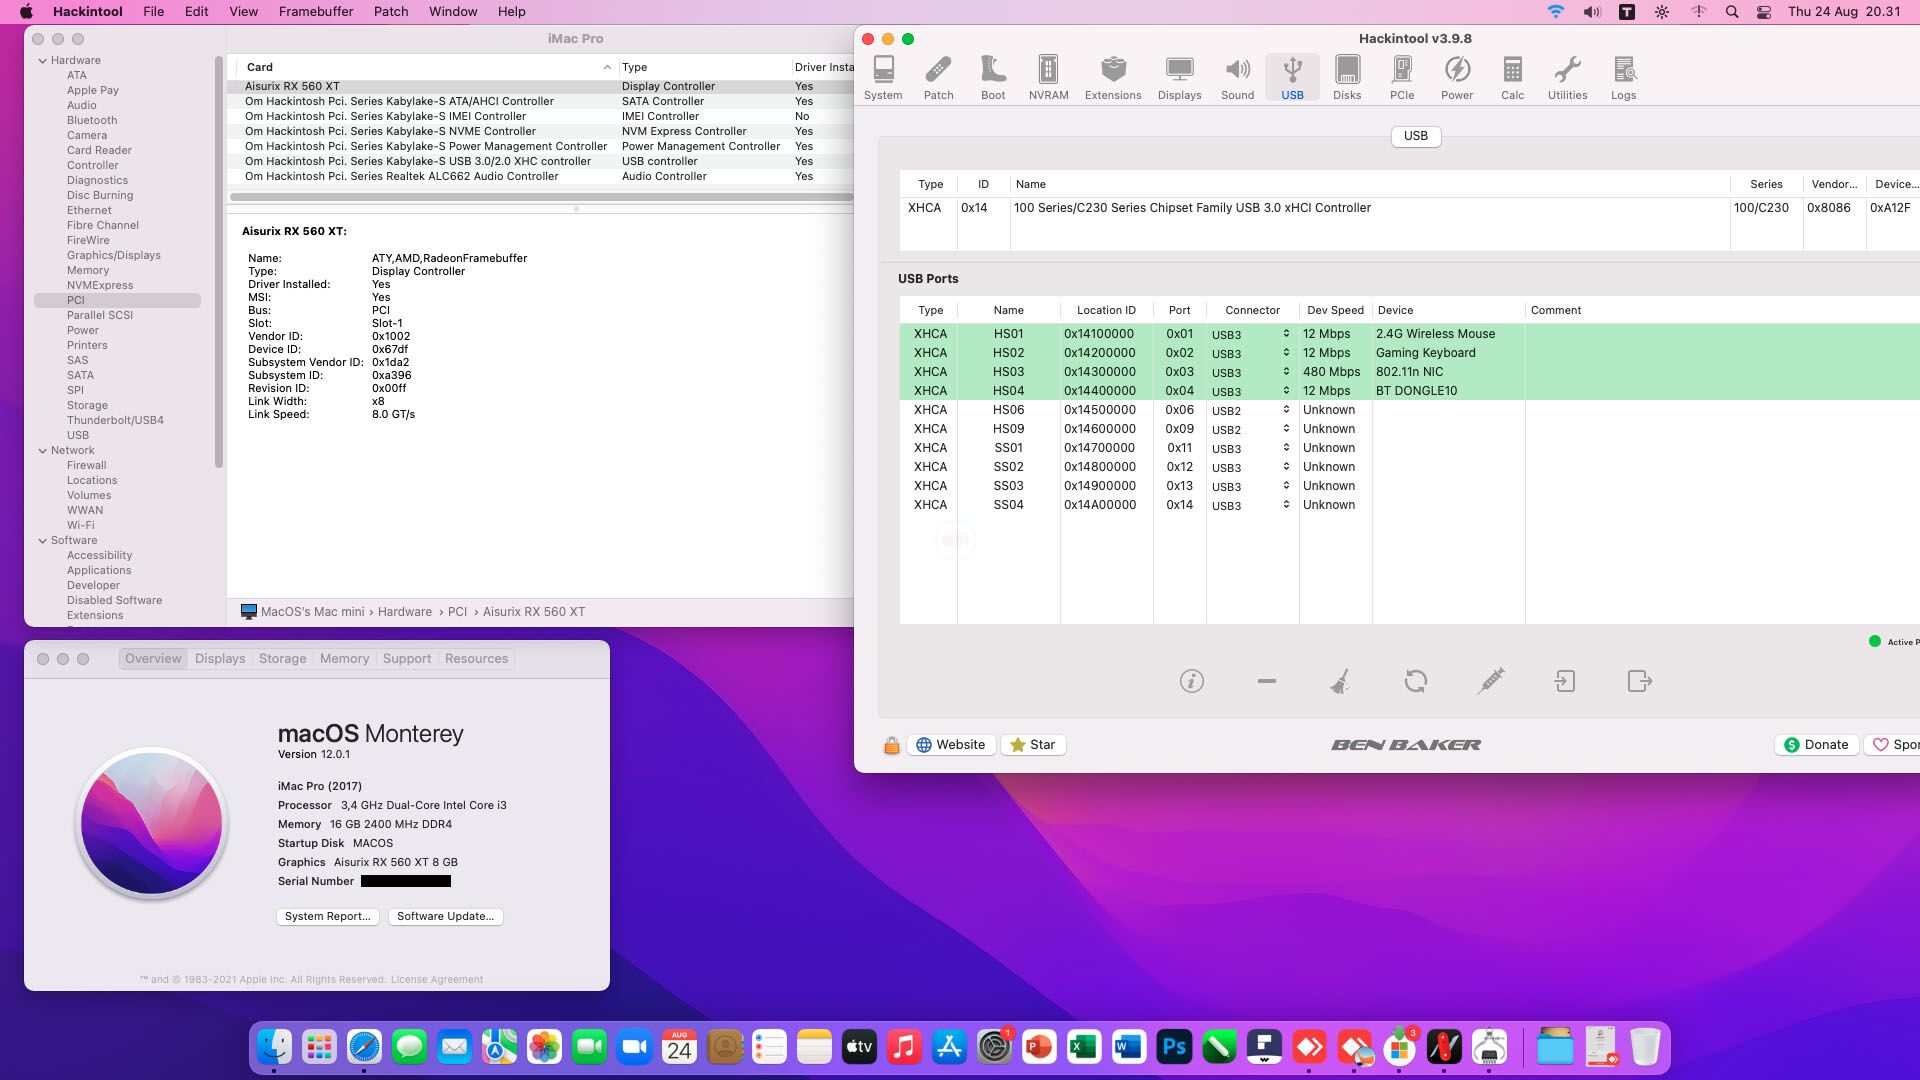Image resolution: width=1920 pixels, height=1080 pixels.
Task: Collapse the Software tree section
Action: pyautogui.click(x=43, y=540)
